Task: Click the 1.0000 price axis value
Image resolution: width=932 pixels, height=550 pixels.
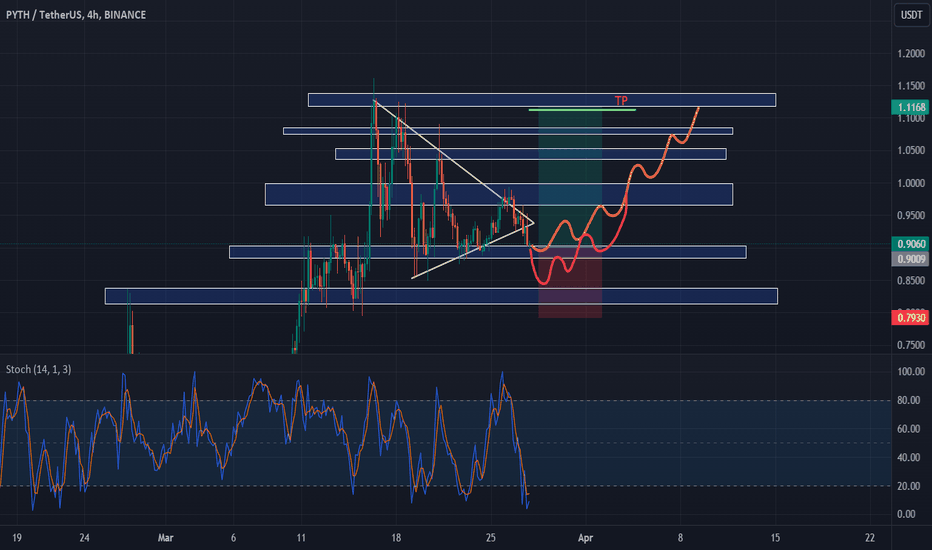Action: coord(911,183)
